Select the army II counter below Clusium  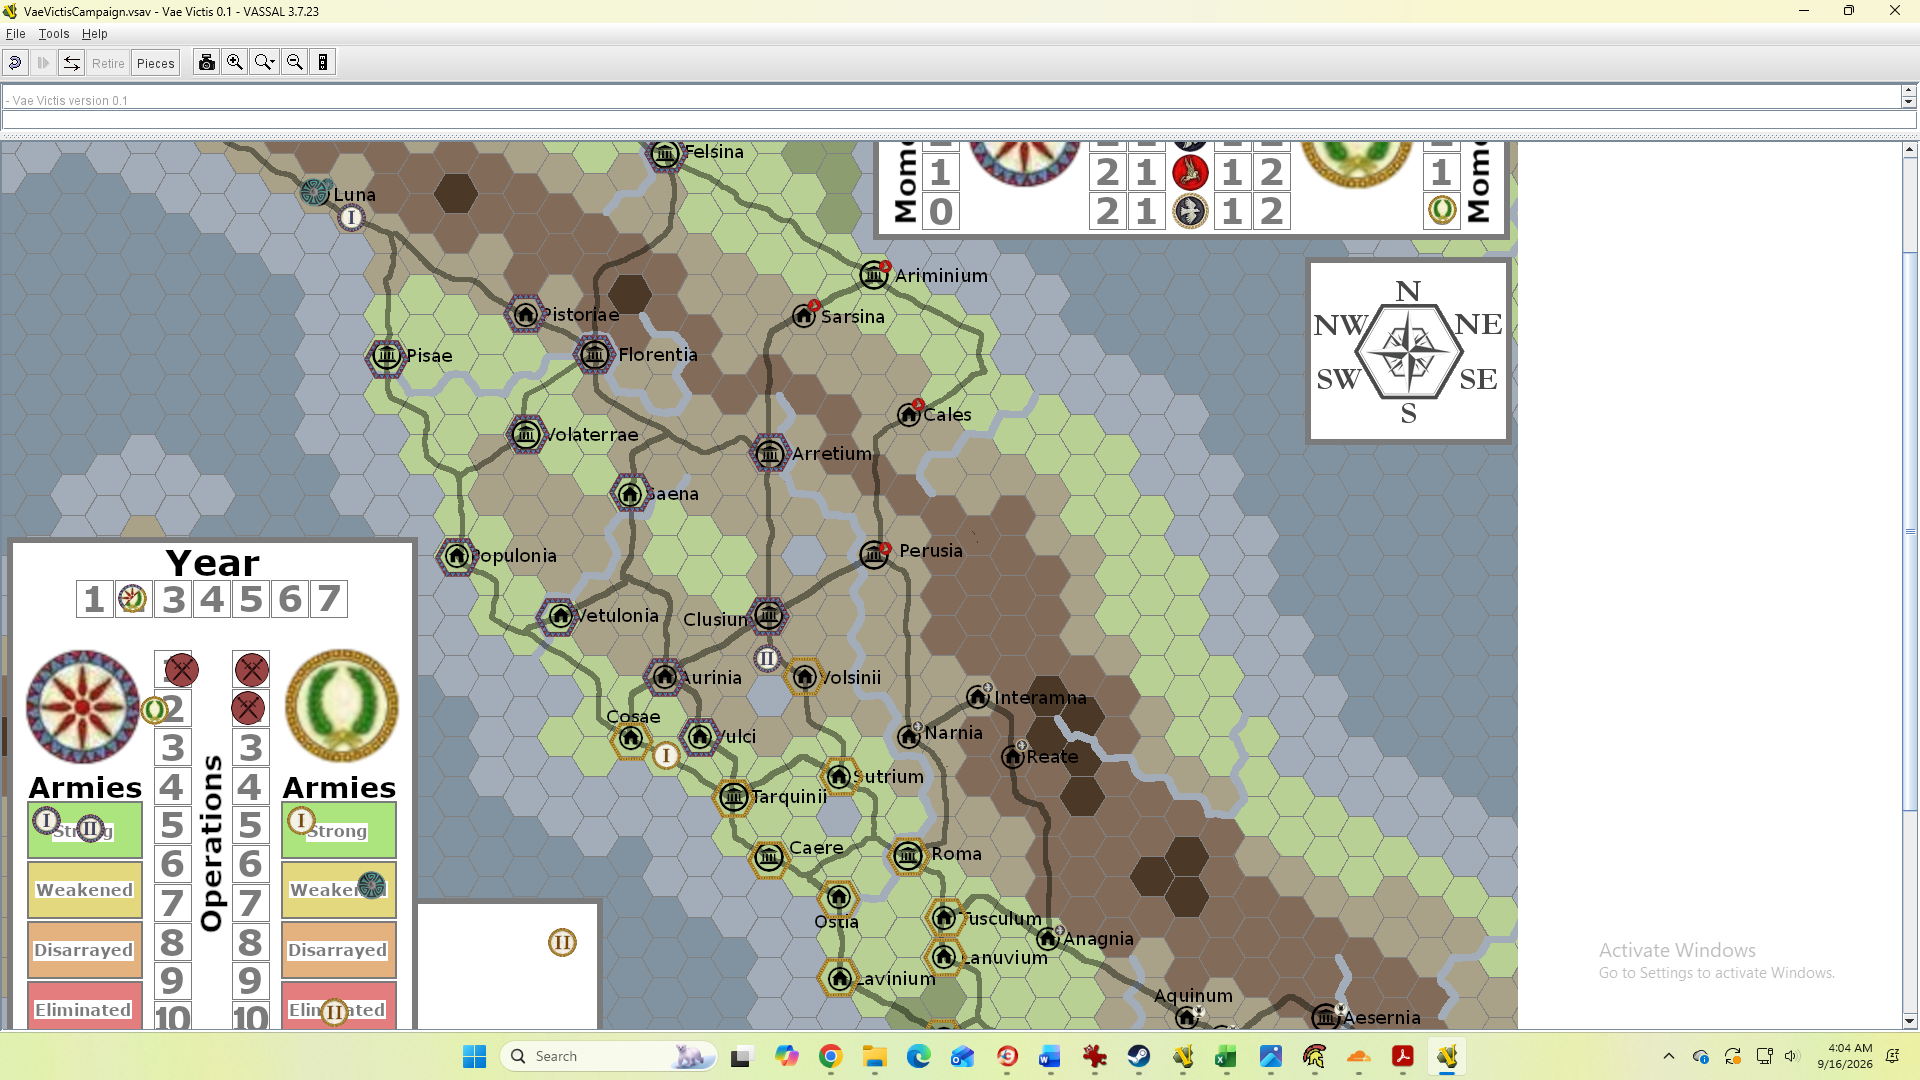[x=767, y=659]
